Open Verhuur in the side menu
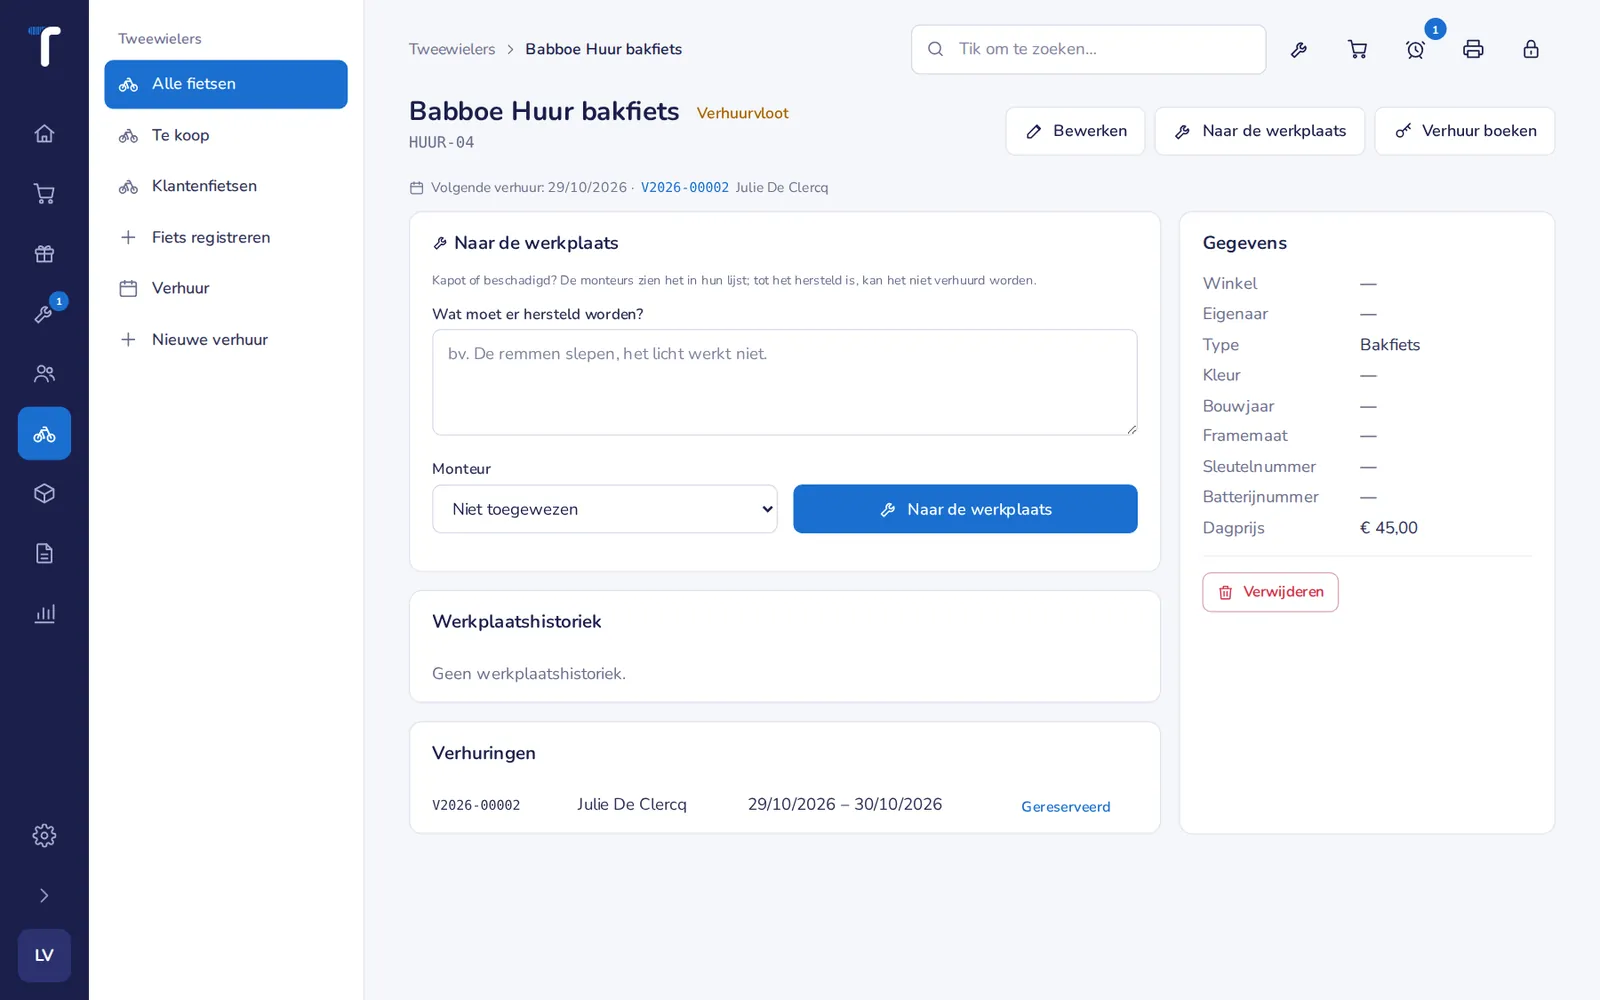The image size is (1600, 1000). 226,289
